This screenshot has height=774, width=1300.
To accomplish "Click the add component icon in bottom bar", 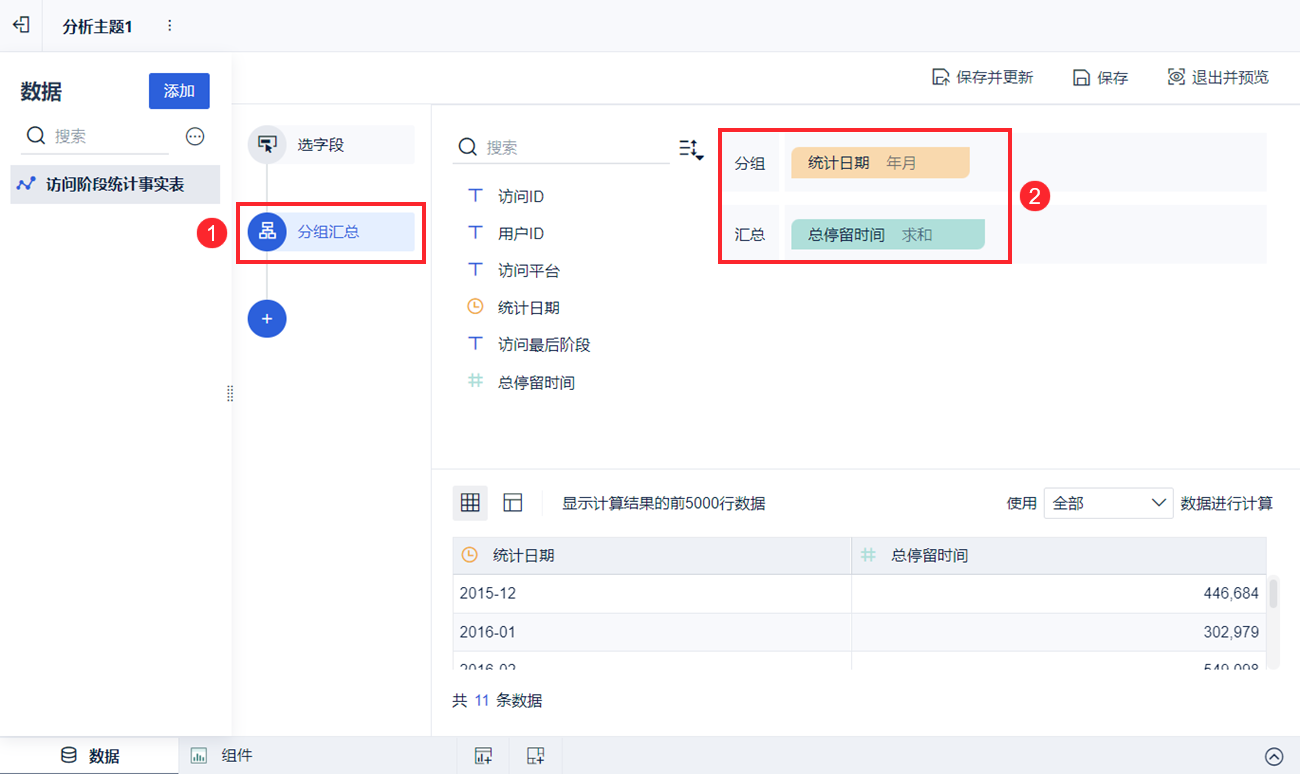I will [x=483, y=756].
